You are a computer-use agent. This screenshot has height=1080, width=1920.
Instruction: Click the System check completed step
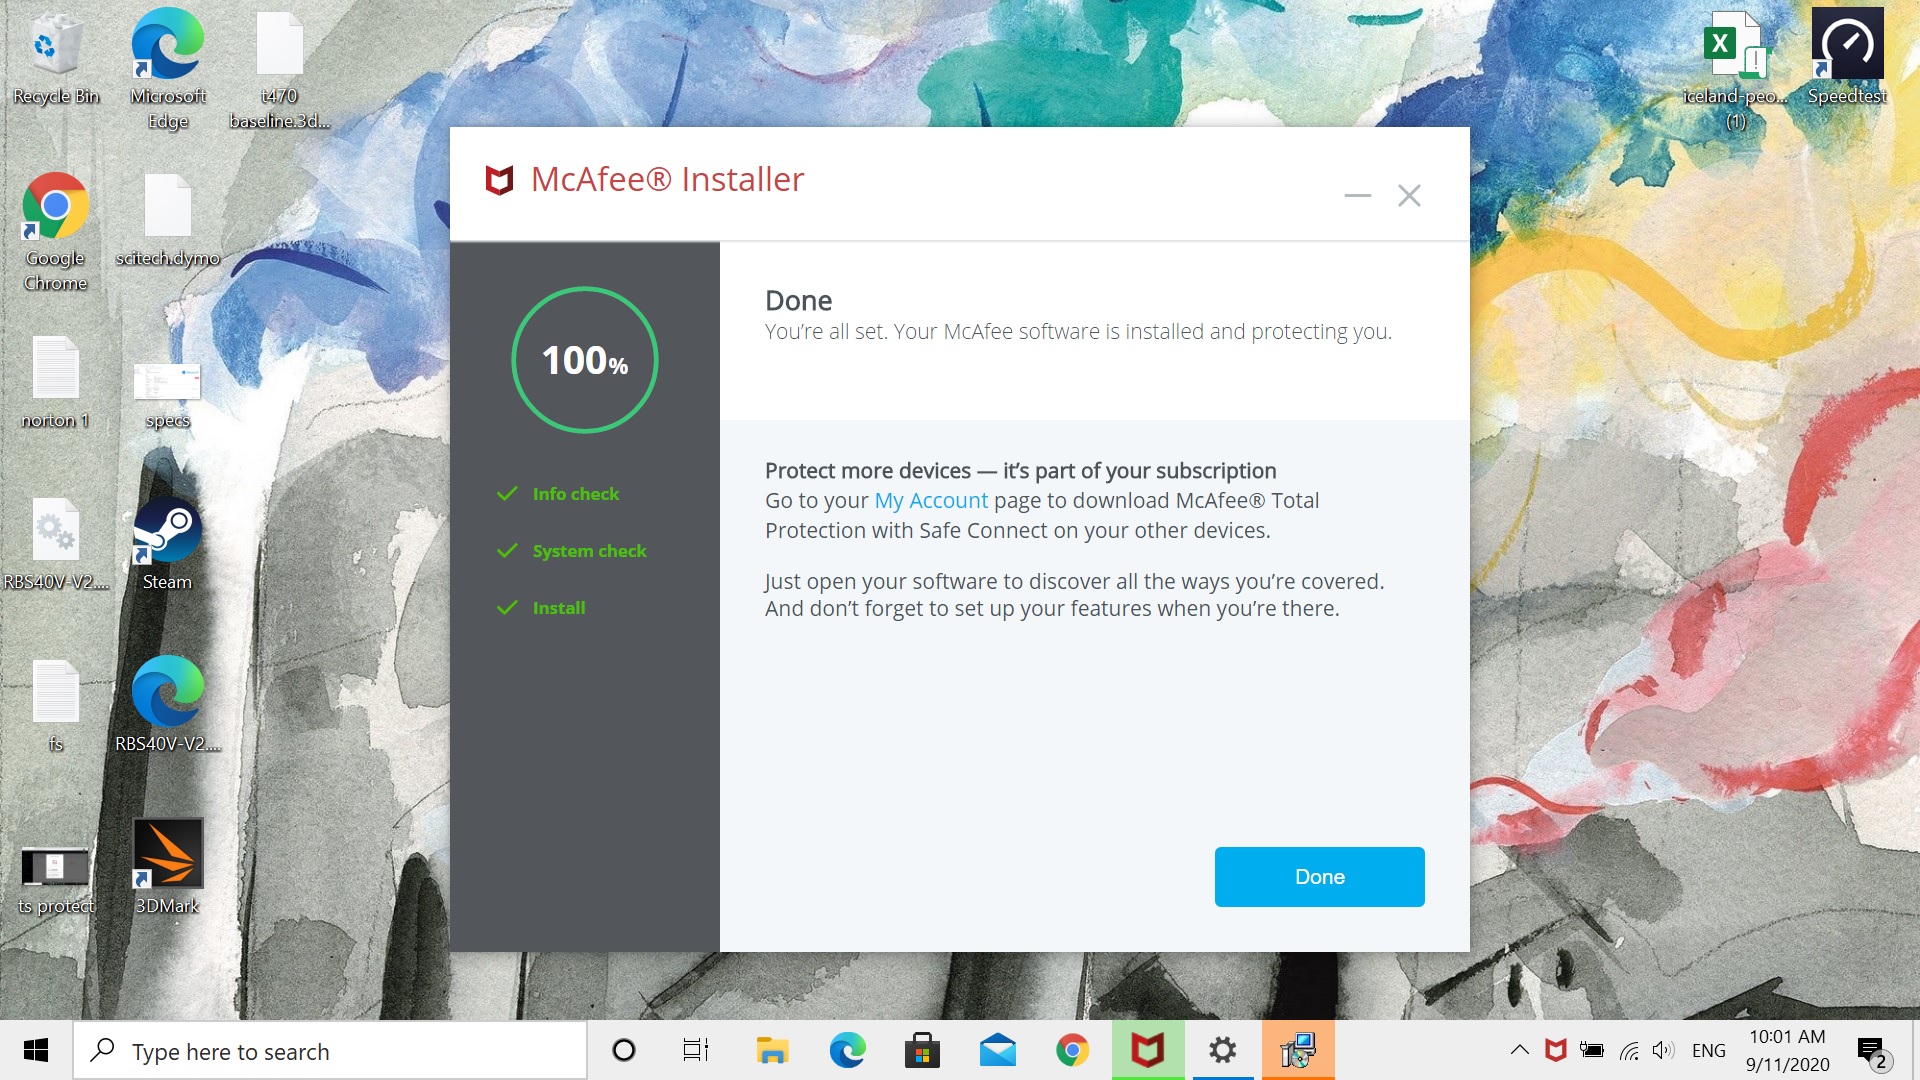[x=589, y=550]
